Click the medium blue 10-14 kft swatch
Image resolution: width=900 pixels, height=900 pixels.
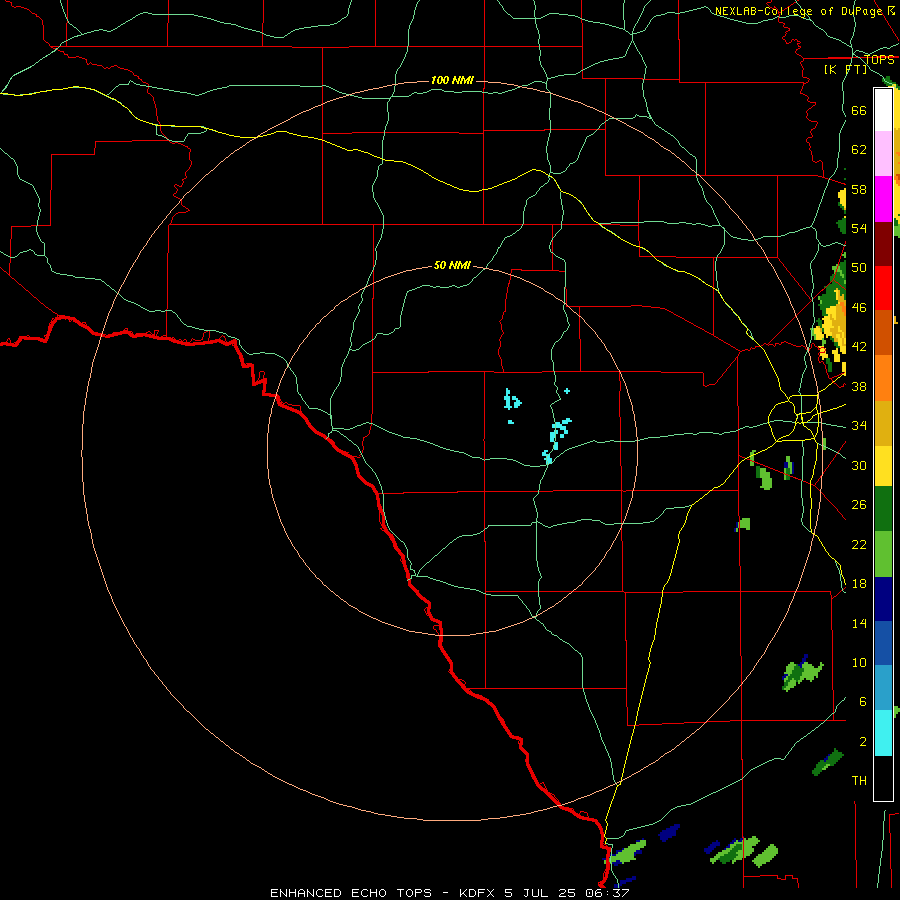tap(883, 643)
